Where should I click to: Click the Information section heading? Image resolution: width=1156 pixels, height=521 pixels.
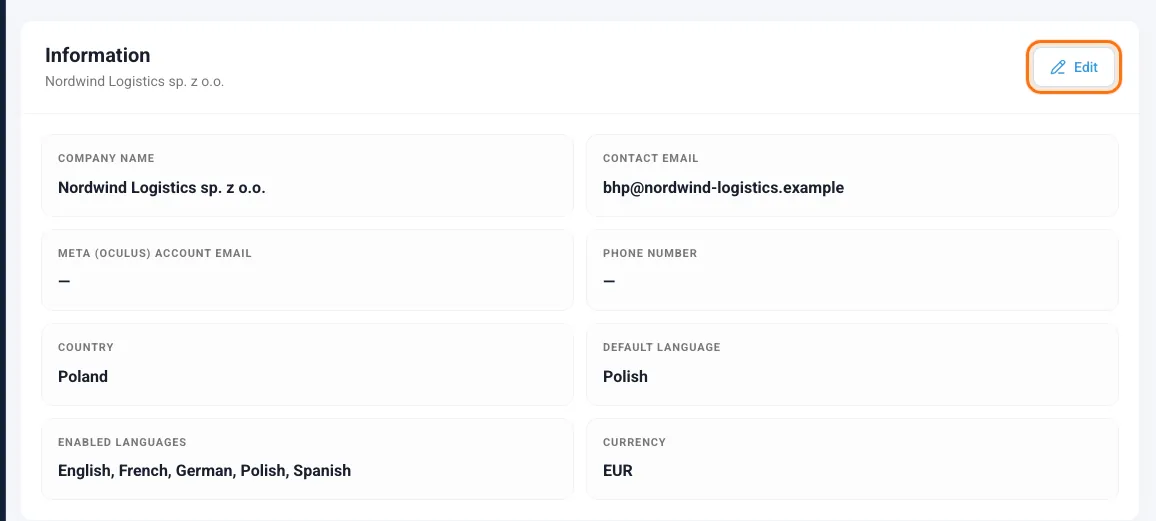[x=97, y=55]
